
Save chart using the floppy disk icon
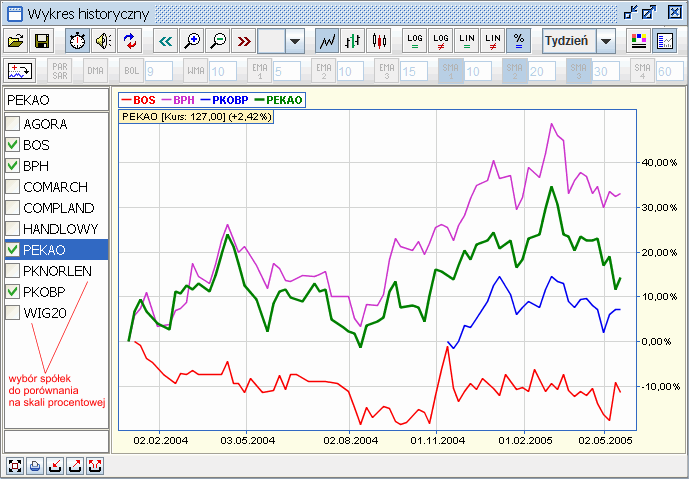point(41,41)
